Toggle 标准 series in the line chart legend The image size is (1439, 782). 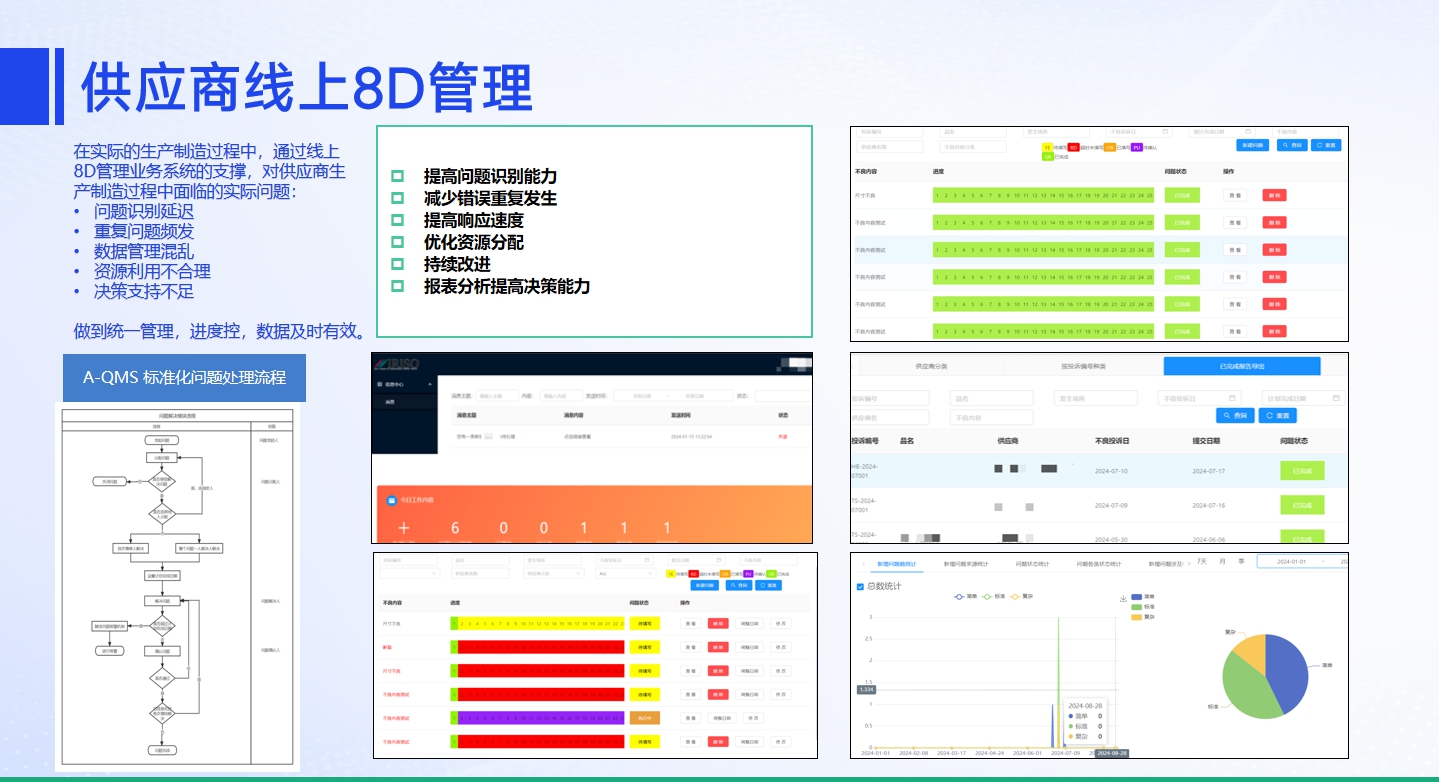point(994,596)
